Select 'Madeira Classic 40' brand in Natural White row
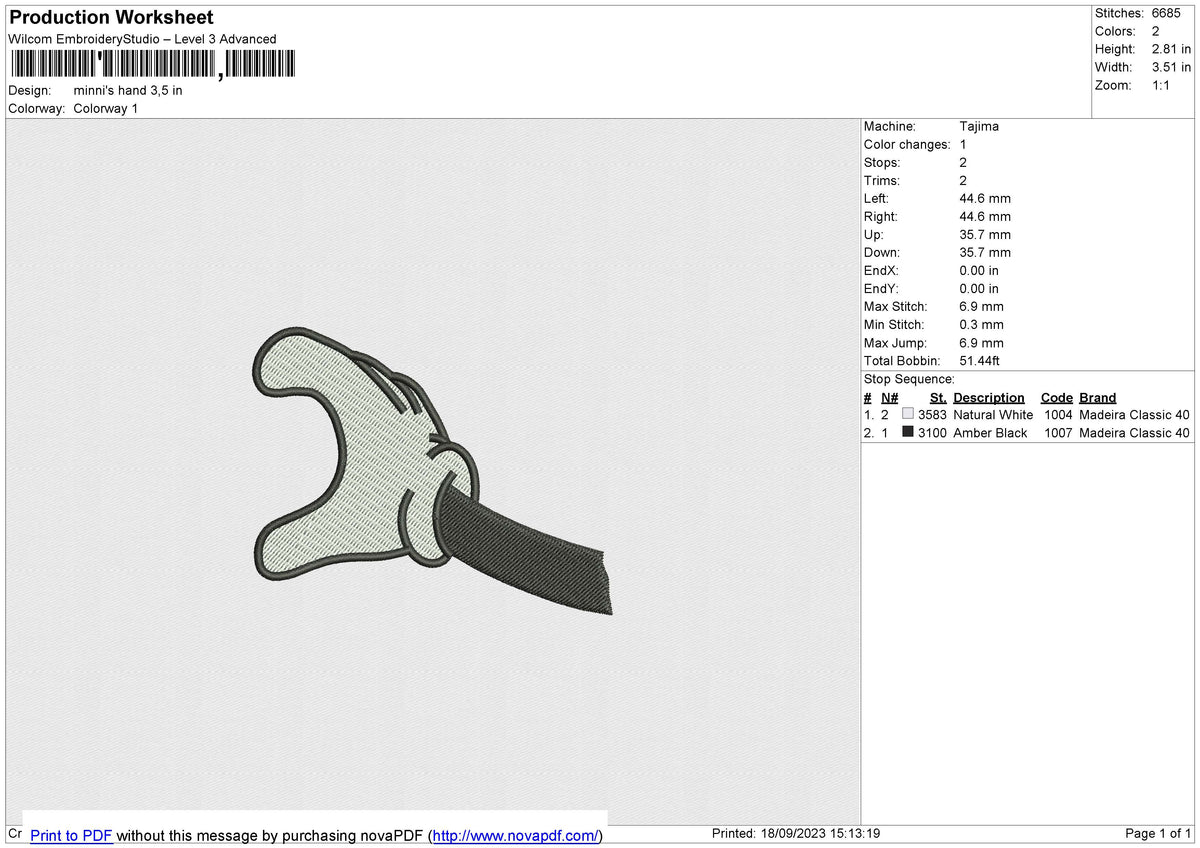 (x=1135, y=415)
